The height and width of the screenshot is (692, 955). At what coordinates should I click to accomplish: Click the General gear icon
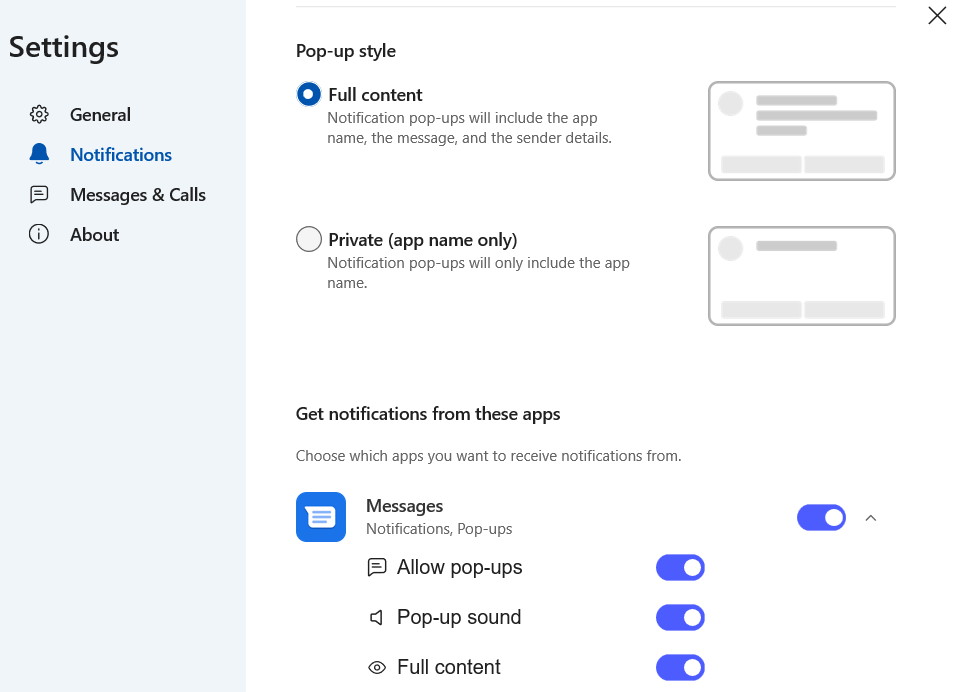(39, 115)
